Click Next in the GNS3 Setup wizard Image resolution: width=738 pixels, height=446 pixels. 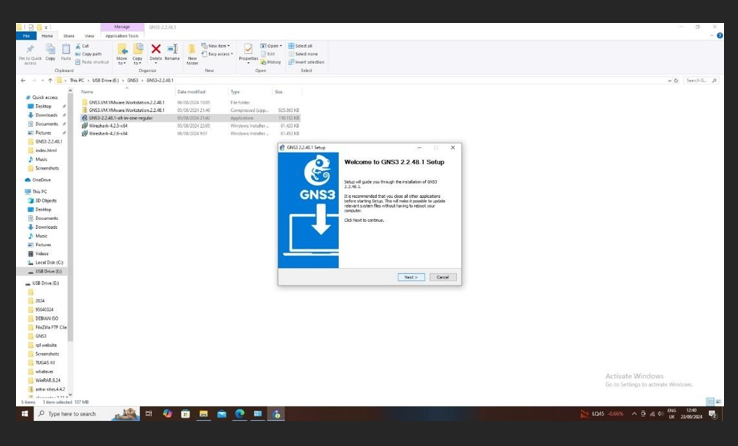[411, 277]
